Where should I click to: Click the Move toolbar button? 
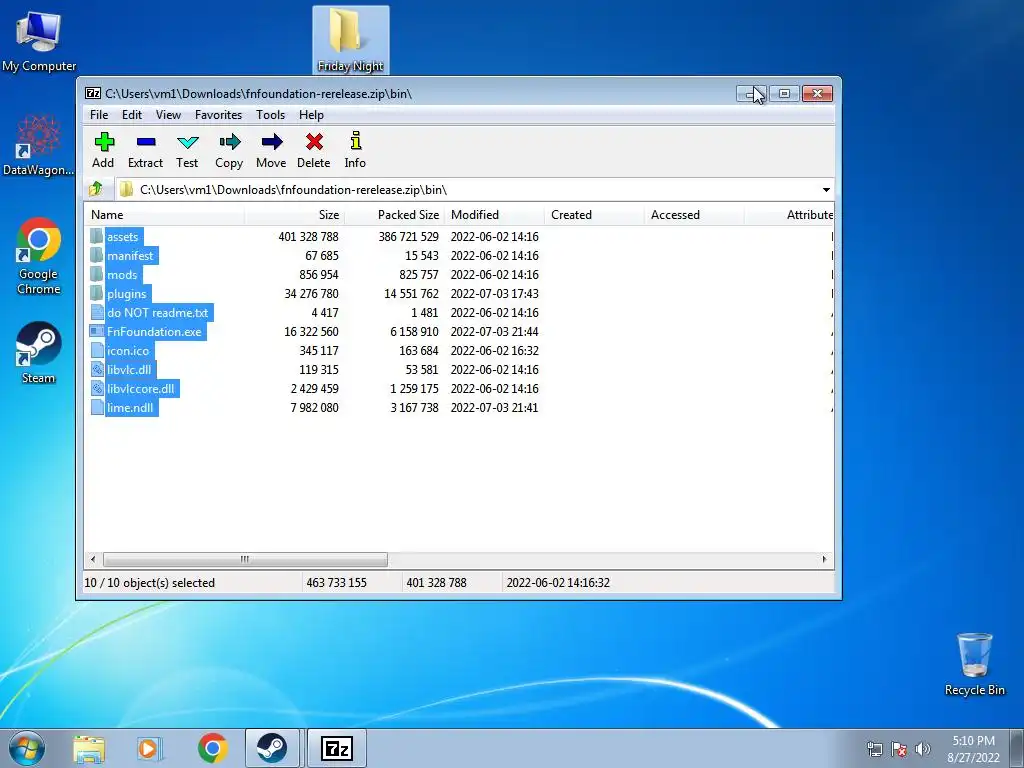coord(271,150)
